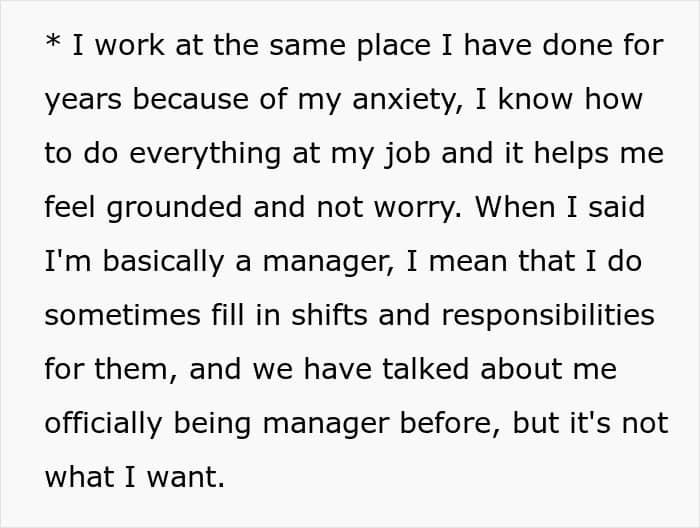Click the word "talked"
The image size is (700, 528).
coord(425,369)
